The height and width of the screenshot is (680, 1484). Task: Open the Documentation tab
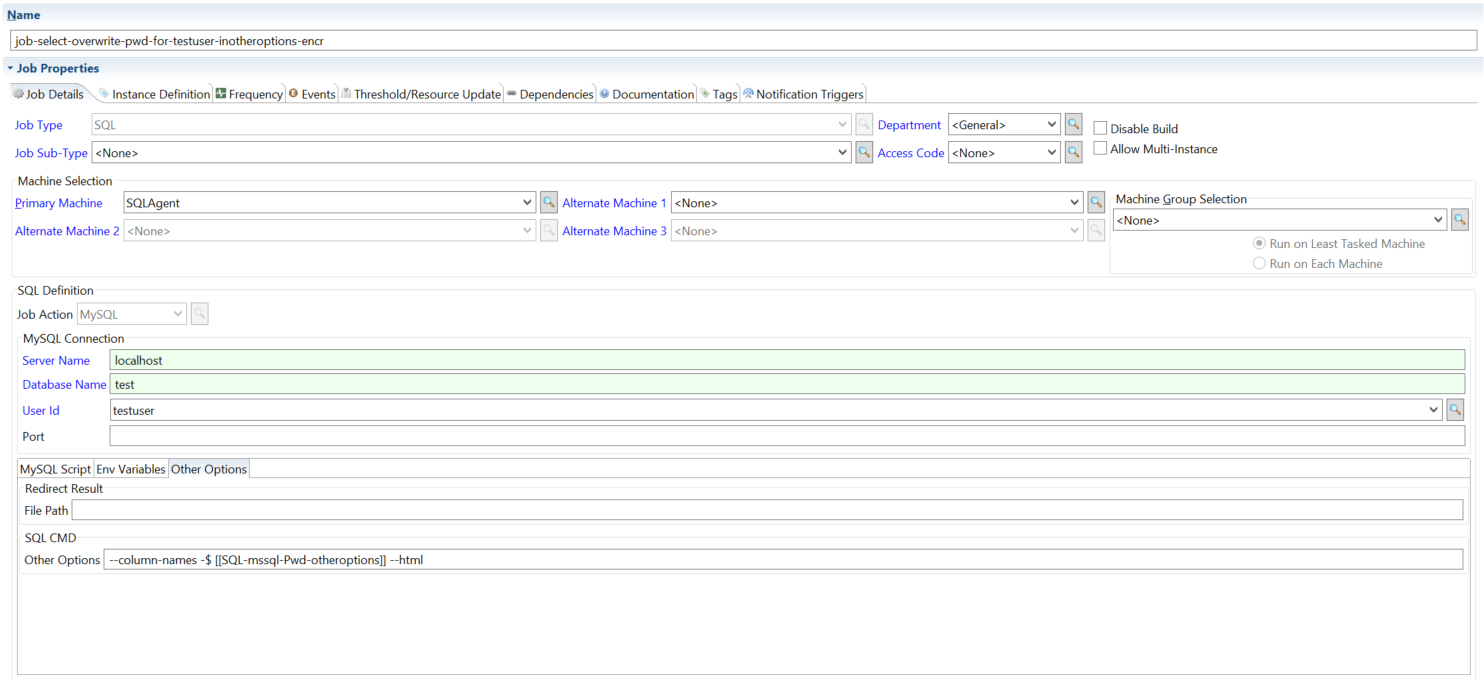coord(647,94)
